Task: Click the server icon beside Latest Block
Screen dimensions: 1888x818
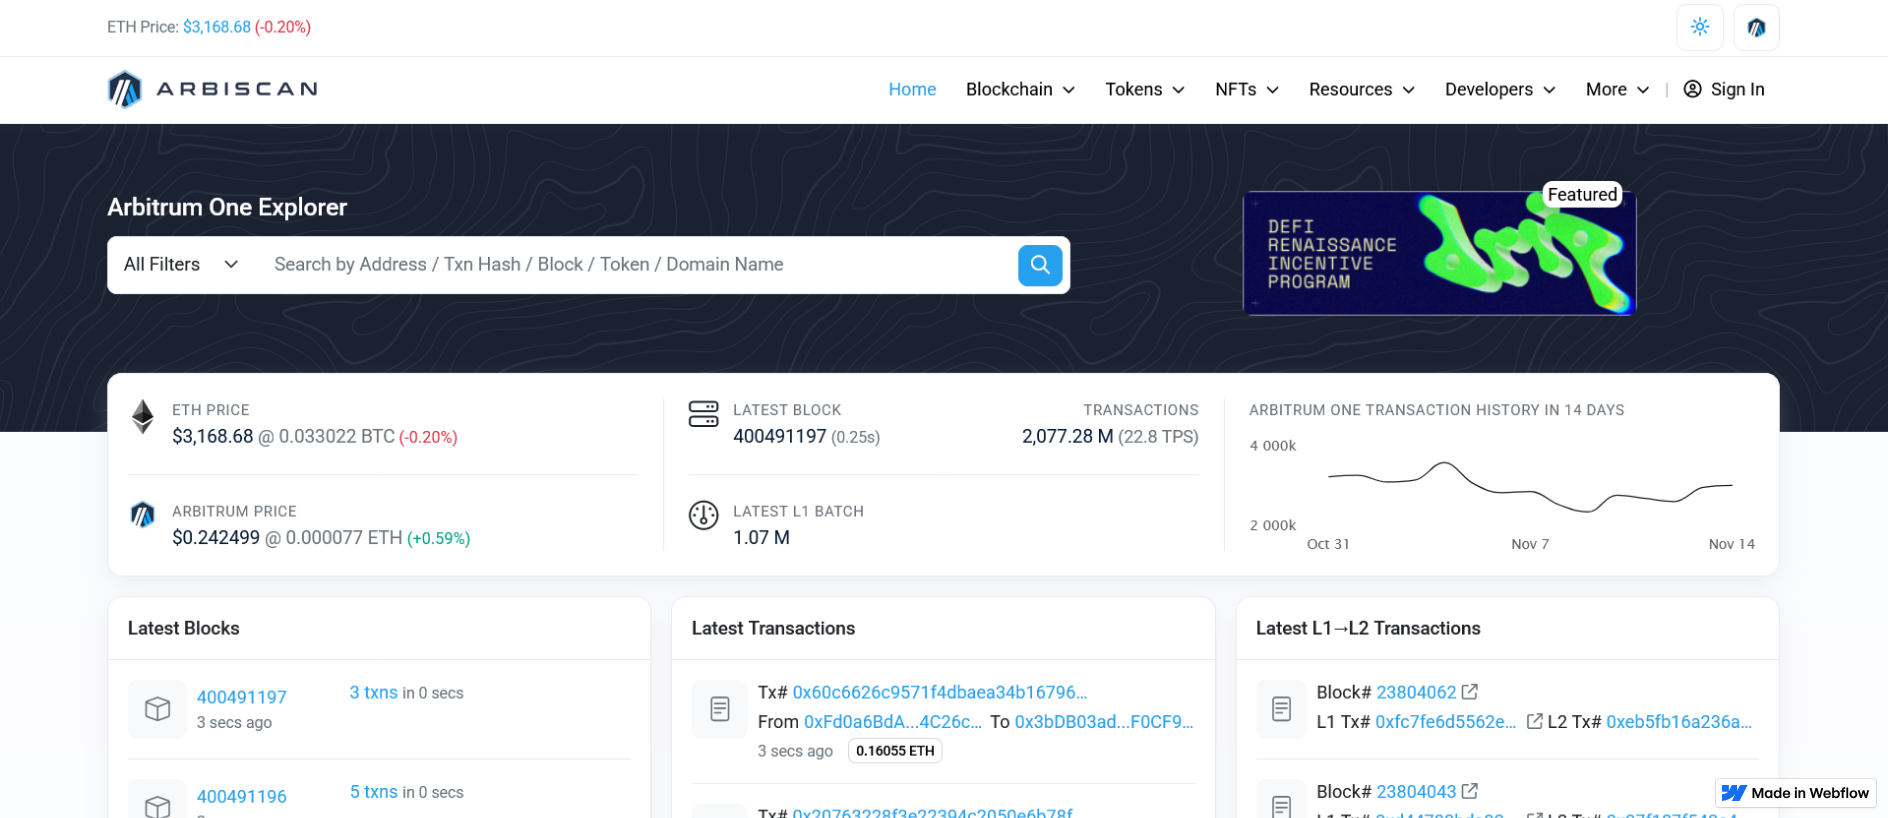Action: coord(704,414)
